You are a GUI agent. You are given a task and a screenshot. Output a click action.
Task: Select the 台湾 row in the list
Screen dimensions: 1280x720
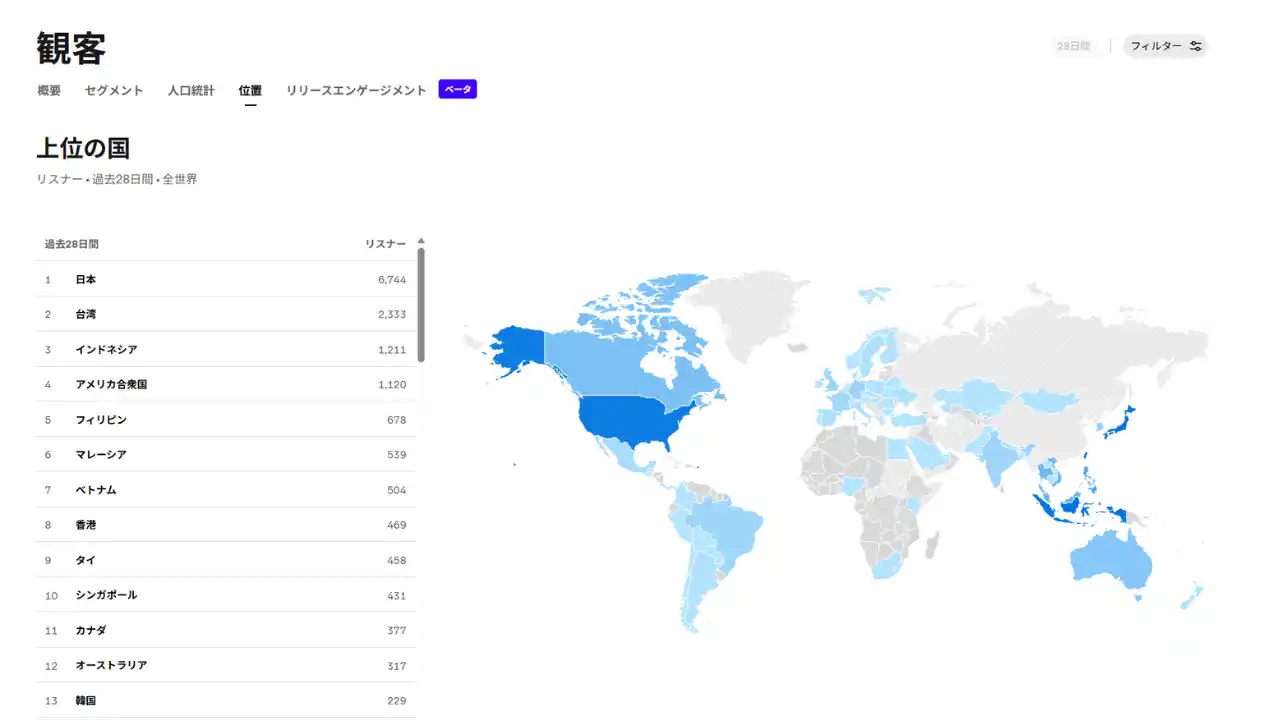point(226,315)
